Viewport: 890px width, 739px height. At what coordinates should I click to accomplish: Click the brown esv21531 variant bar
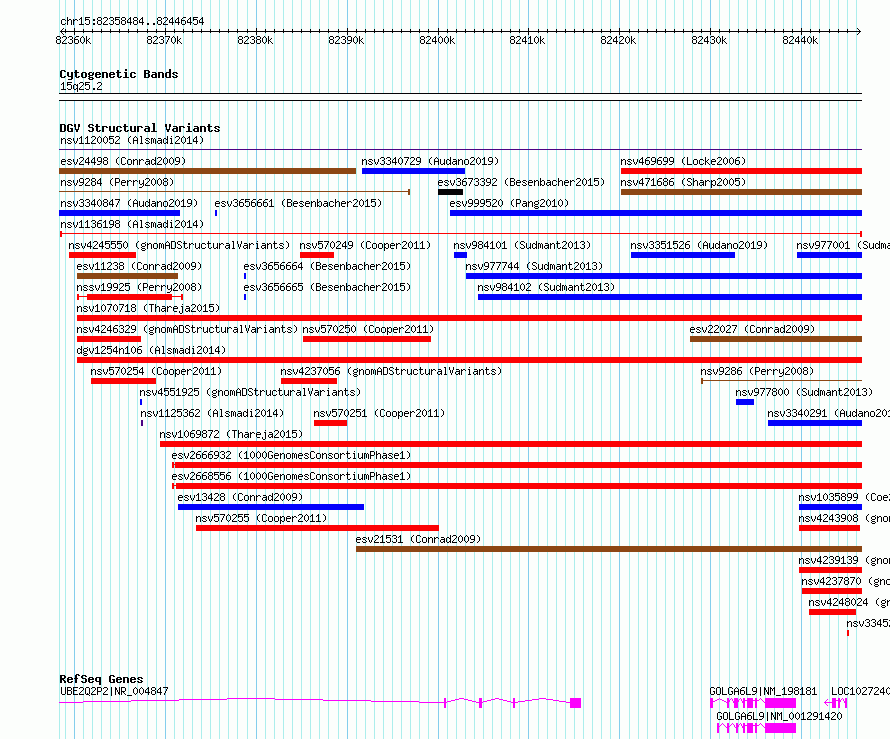[609, 549]
